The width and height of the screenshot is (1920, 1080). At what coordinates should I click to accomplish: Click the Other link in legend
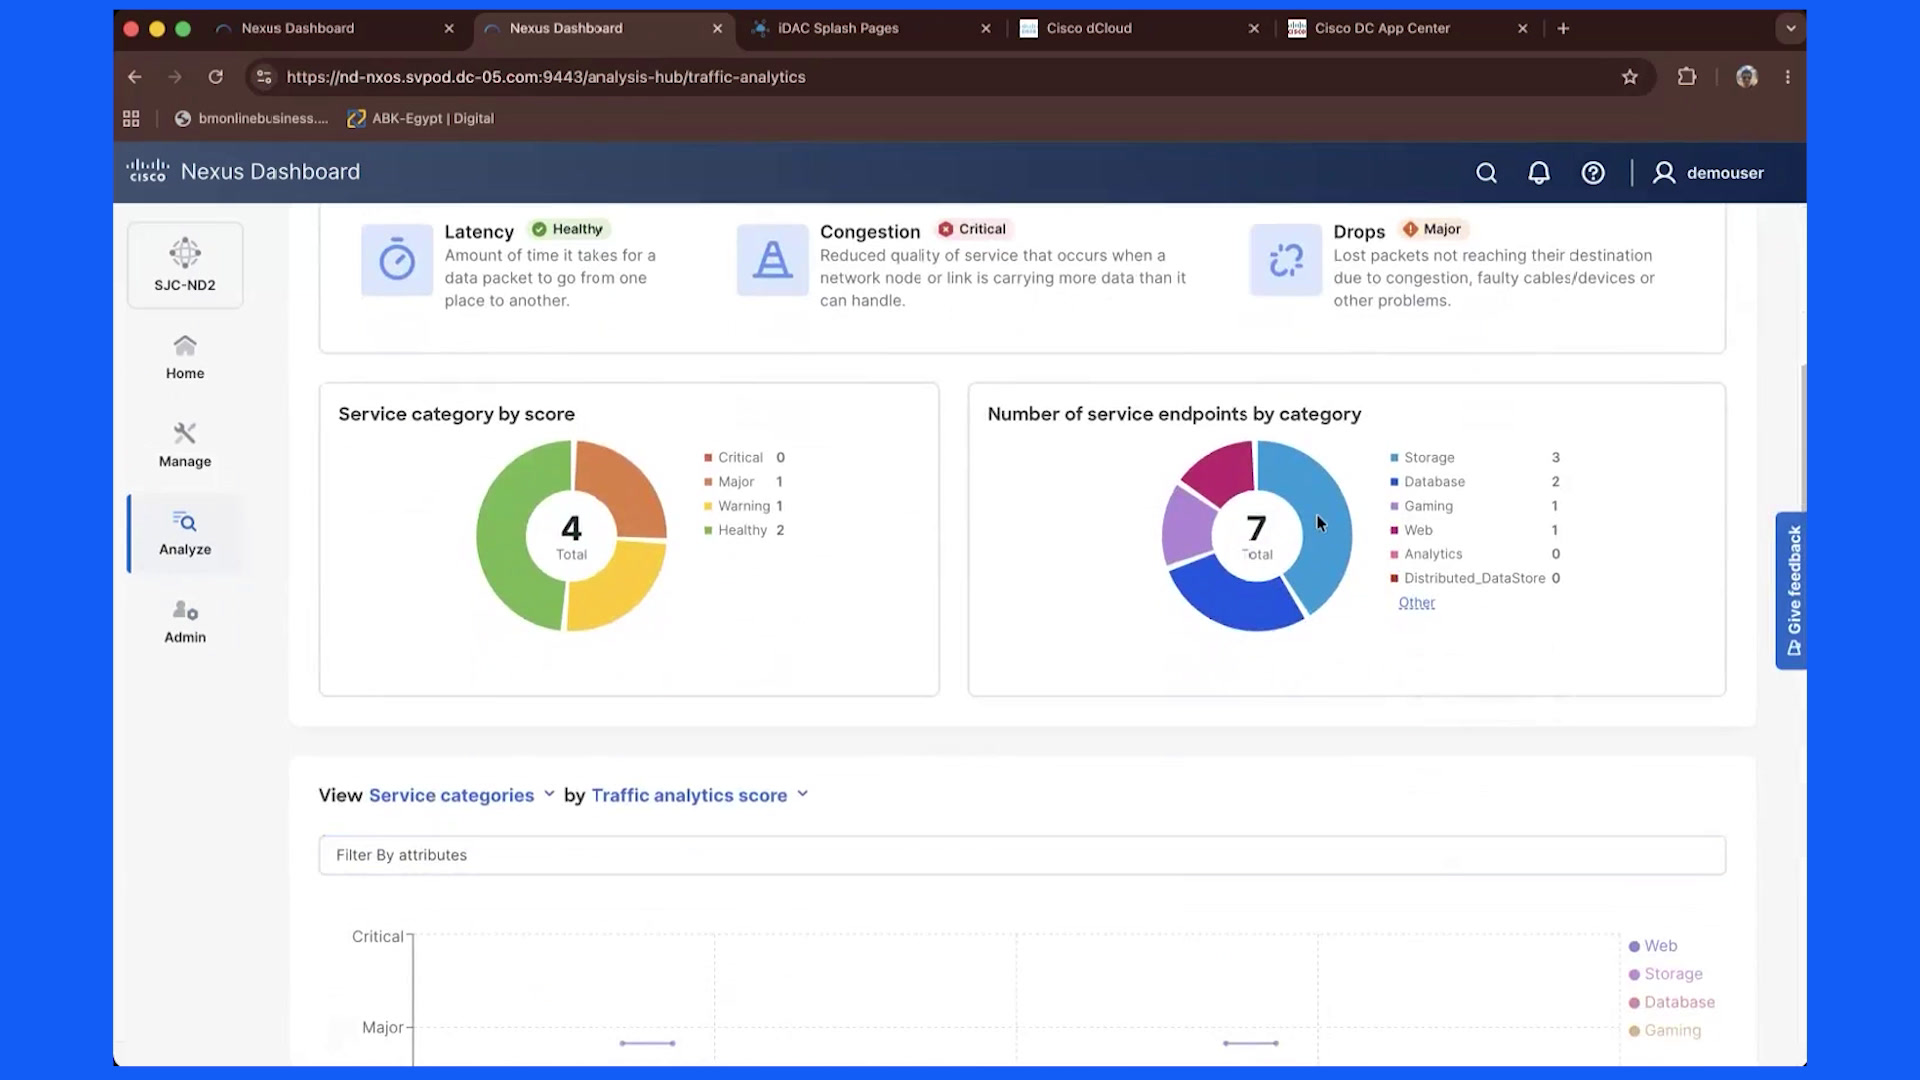point(1416,602)
